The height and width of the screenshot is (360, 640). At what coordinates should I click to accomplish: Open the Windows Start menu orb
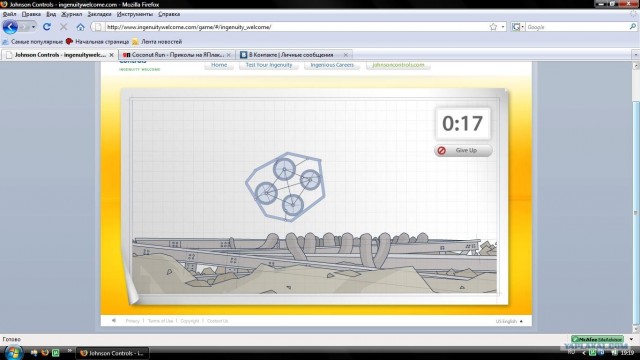coord(13,353)
